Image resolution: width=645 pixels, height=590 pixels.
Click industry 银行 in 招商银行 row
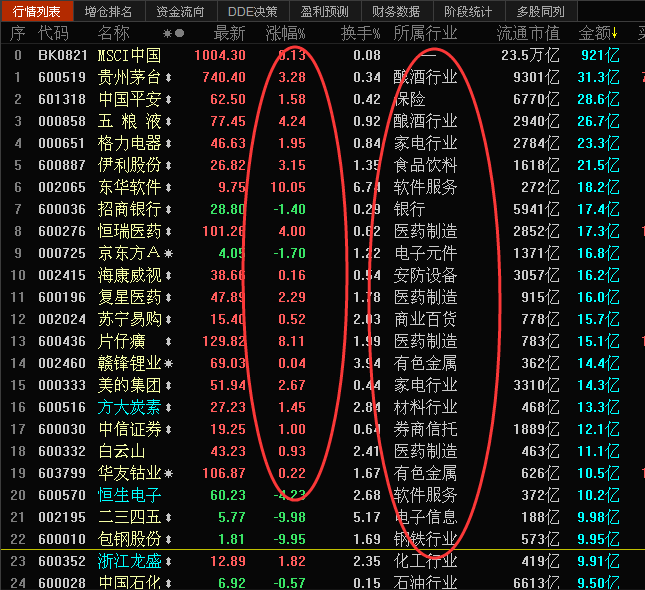409,209
